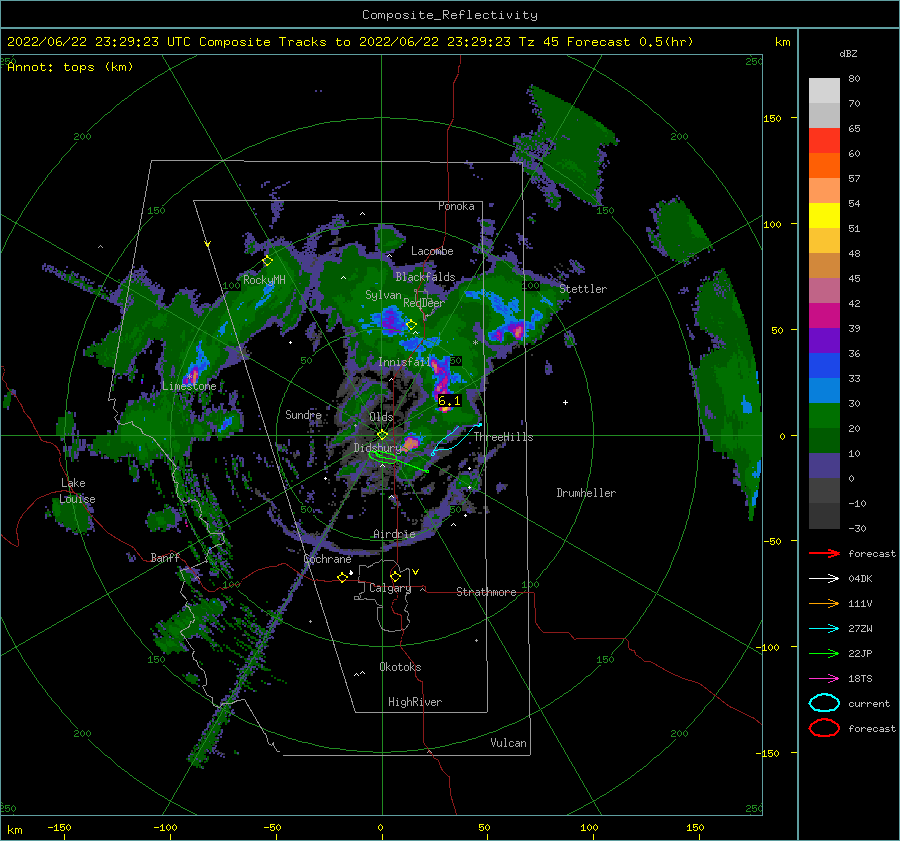
Task: Click the Blackfalds city label
Action: pyautogui.click(x=425, y=277)
